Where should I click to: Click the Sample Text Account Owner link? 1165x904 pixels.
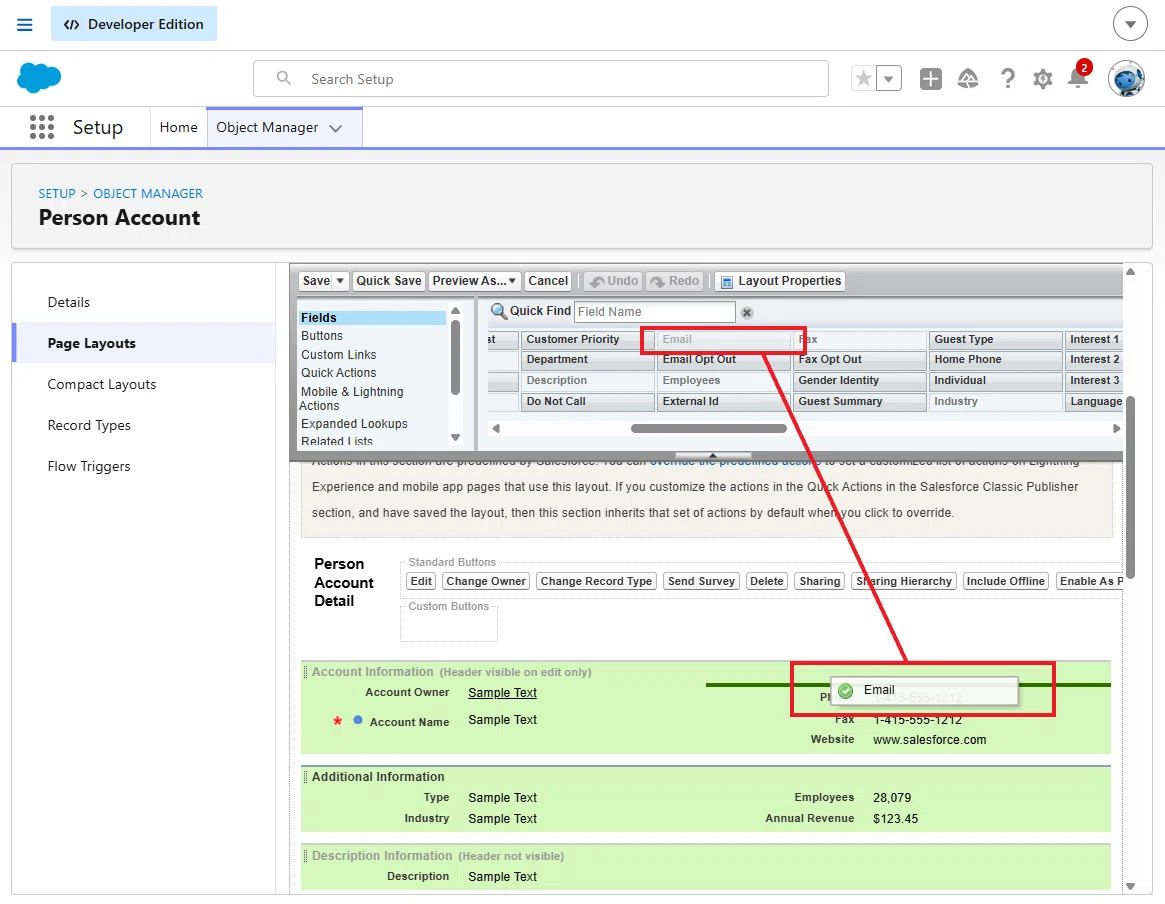pos(502,692)
